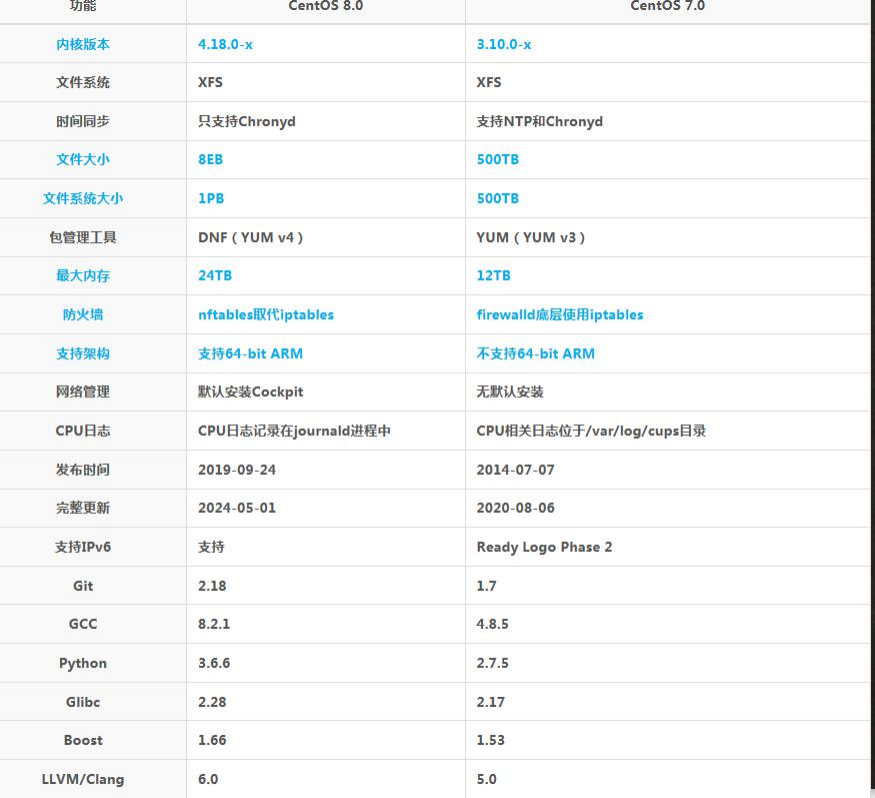This screenshot has height=798, width=875.
Task: Click GCC version '8.2.1'
Action: coord(214,623)
